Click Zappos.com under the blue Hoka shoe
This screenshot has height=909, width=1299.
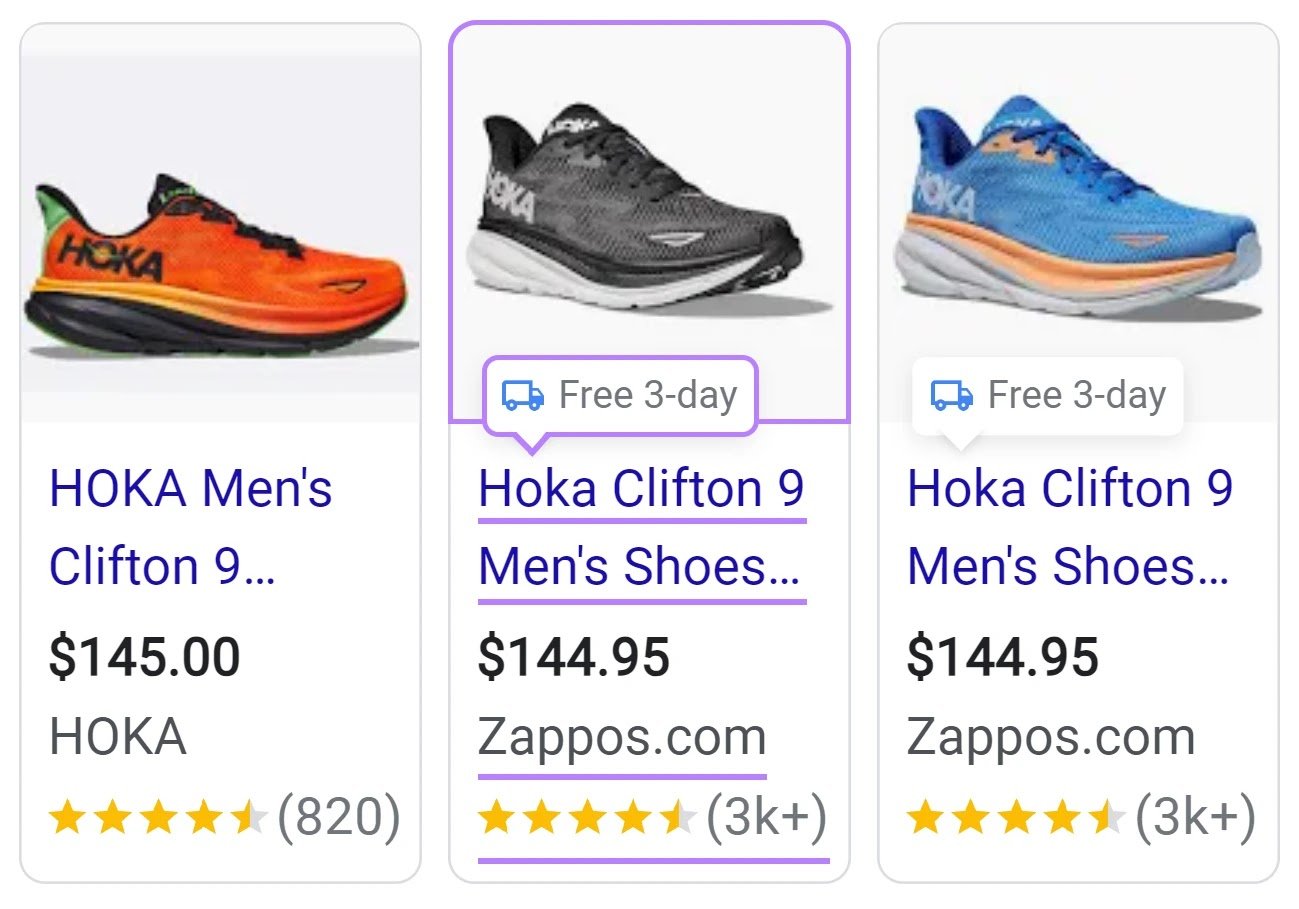[1050, 736]
